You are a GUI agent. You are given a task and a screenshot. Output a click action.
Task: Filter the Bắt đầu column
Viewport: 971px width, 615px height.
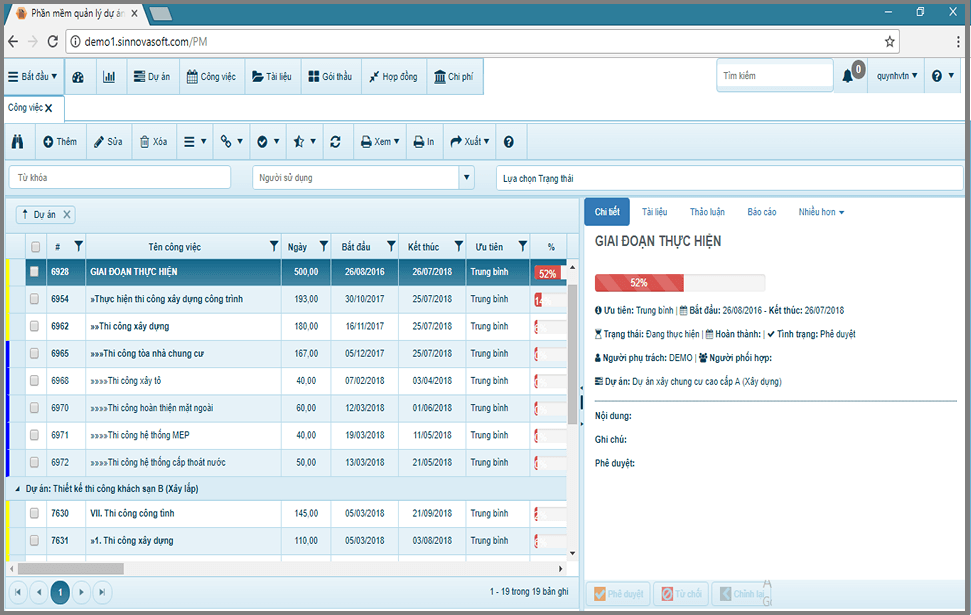coord(391,246)
